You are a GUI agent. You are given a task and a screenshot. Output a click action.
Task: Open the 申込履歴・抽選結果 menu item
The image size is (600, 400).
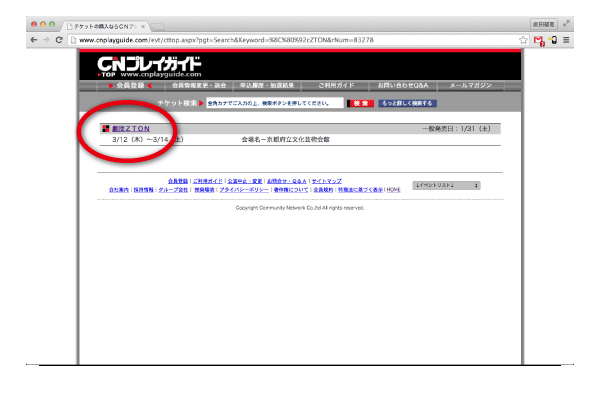267,85
